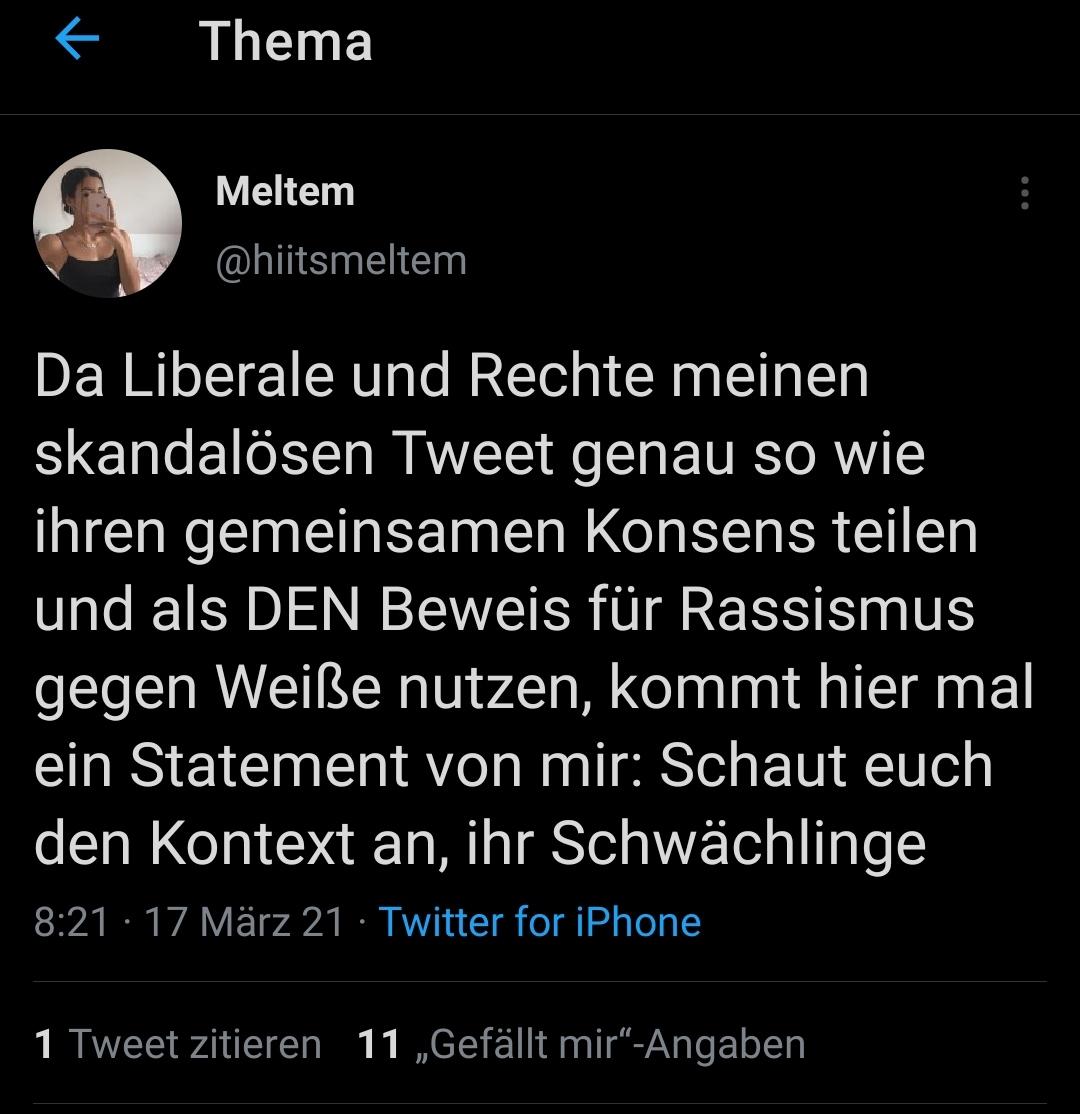Open the @hiitsmeltem handle
The height and width of the screenshot is (1114, 1080).
pyautogui.click(x=341, y=261)
